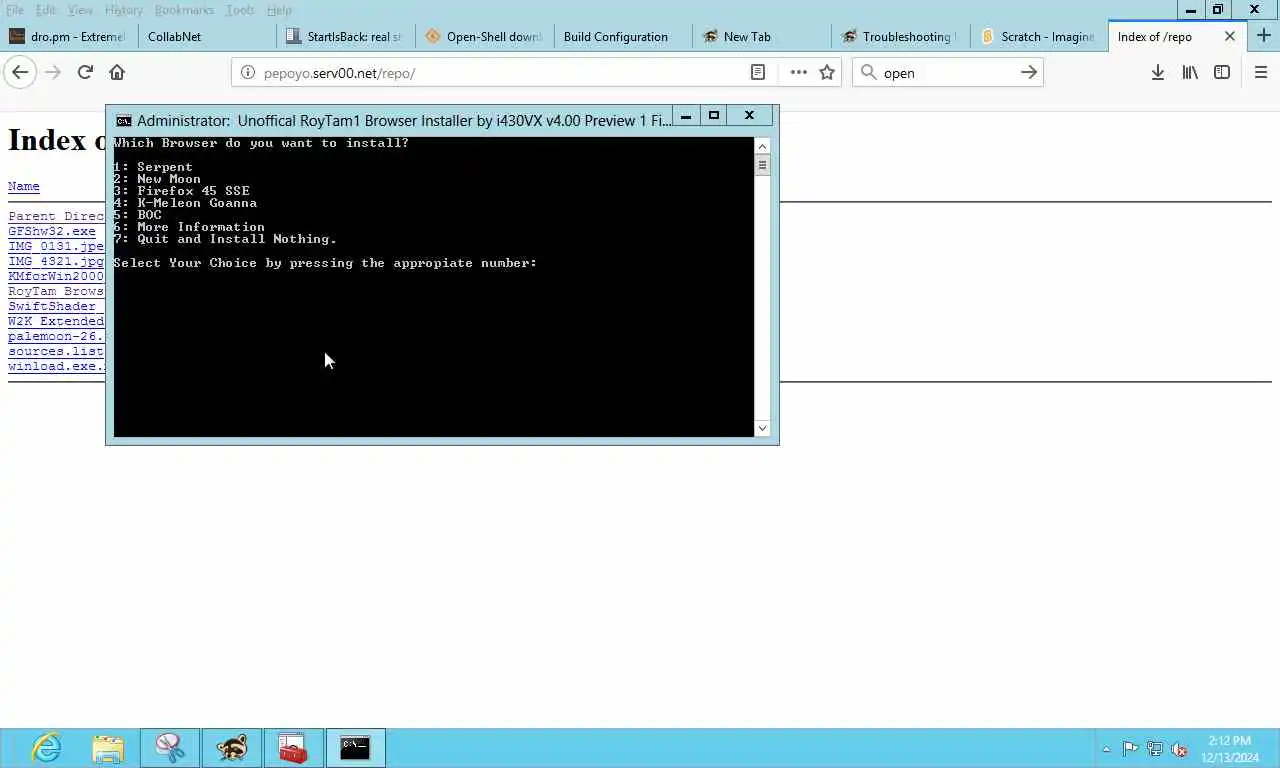This screenshot has width=1280, height=768.
Task: Open command prompt window system menu icon
Action: (124, 121)
